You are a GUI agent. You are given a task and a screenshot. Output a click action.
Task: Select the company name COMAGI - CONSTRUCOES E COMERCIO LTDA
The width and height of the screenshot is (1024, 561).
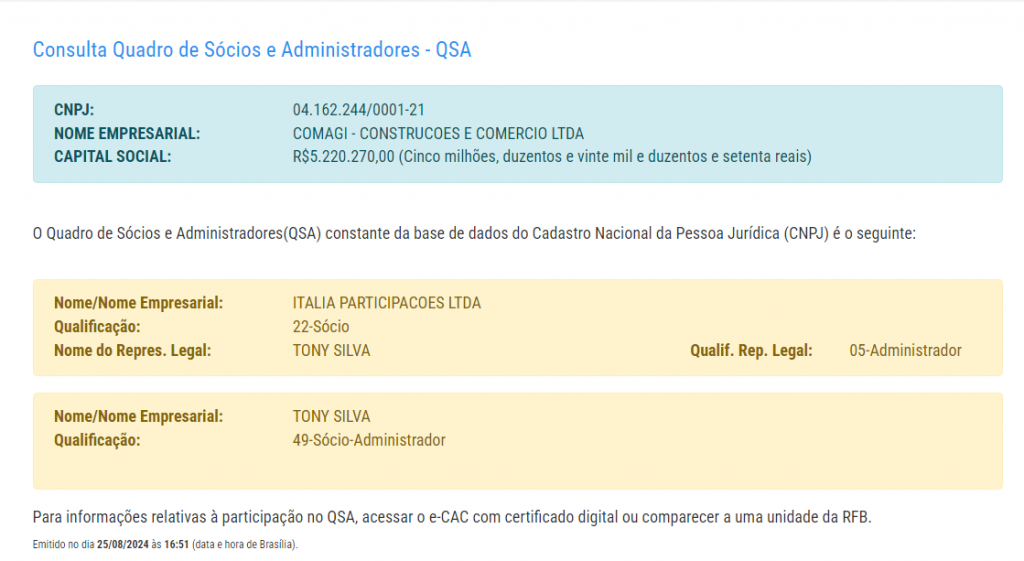click(438, 133)
